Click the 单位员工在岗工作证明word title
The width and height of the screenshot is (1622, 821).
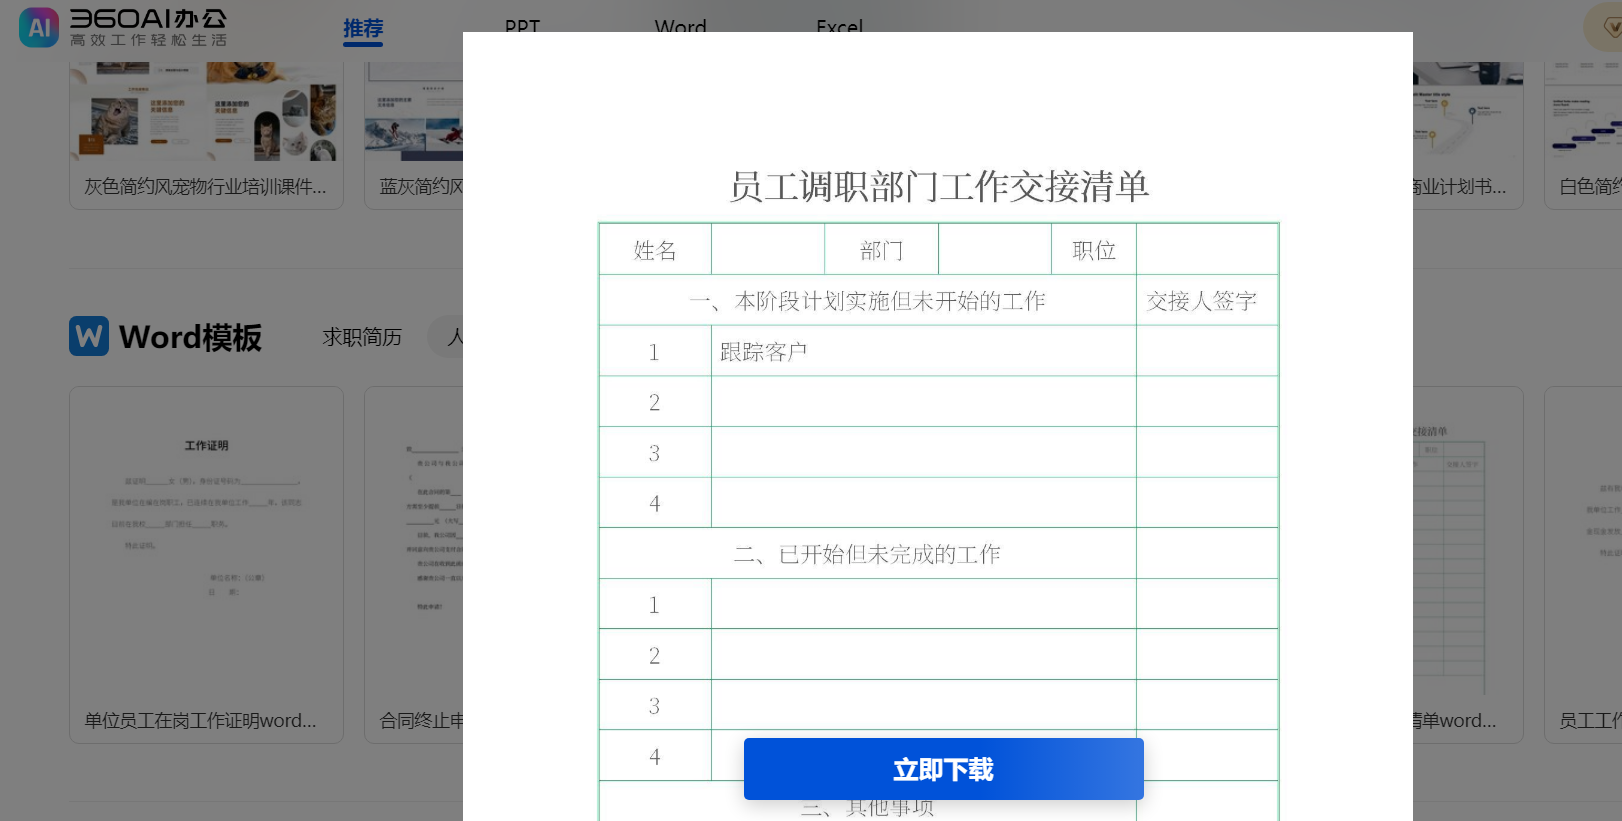tap(200, 720)
